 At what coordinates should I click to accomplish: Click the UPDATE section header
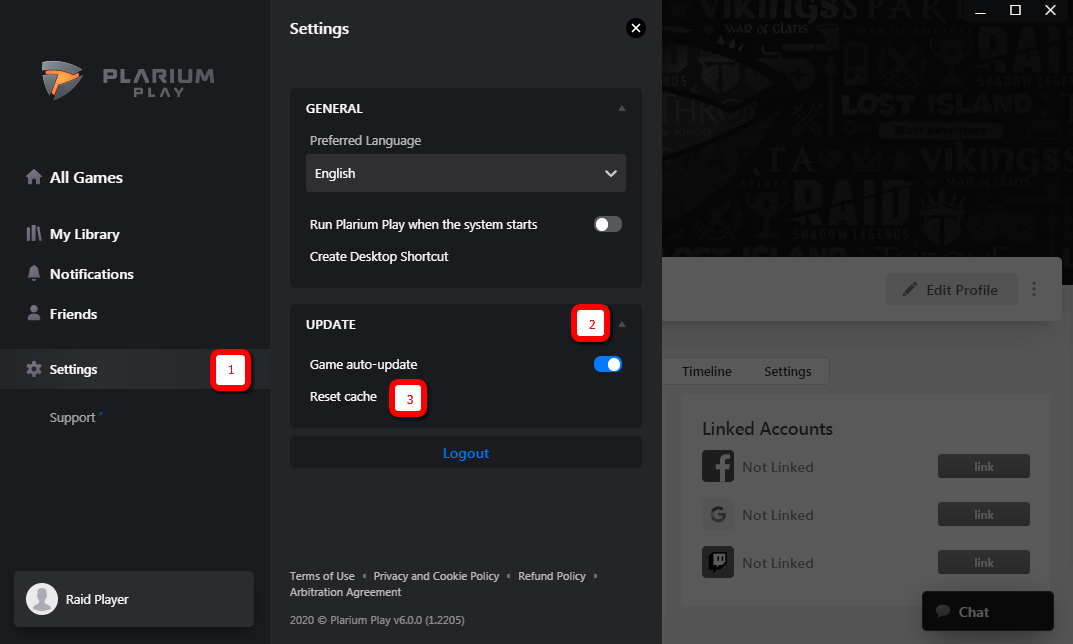tap(331, 324)
